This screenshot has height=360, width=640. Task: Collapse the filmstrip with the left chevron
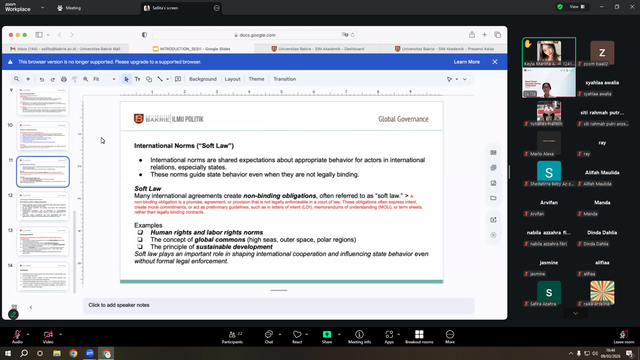point(31,307)
